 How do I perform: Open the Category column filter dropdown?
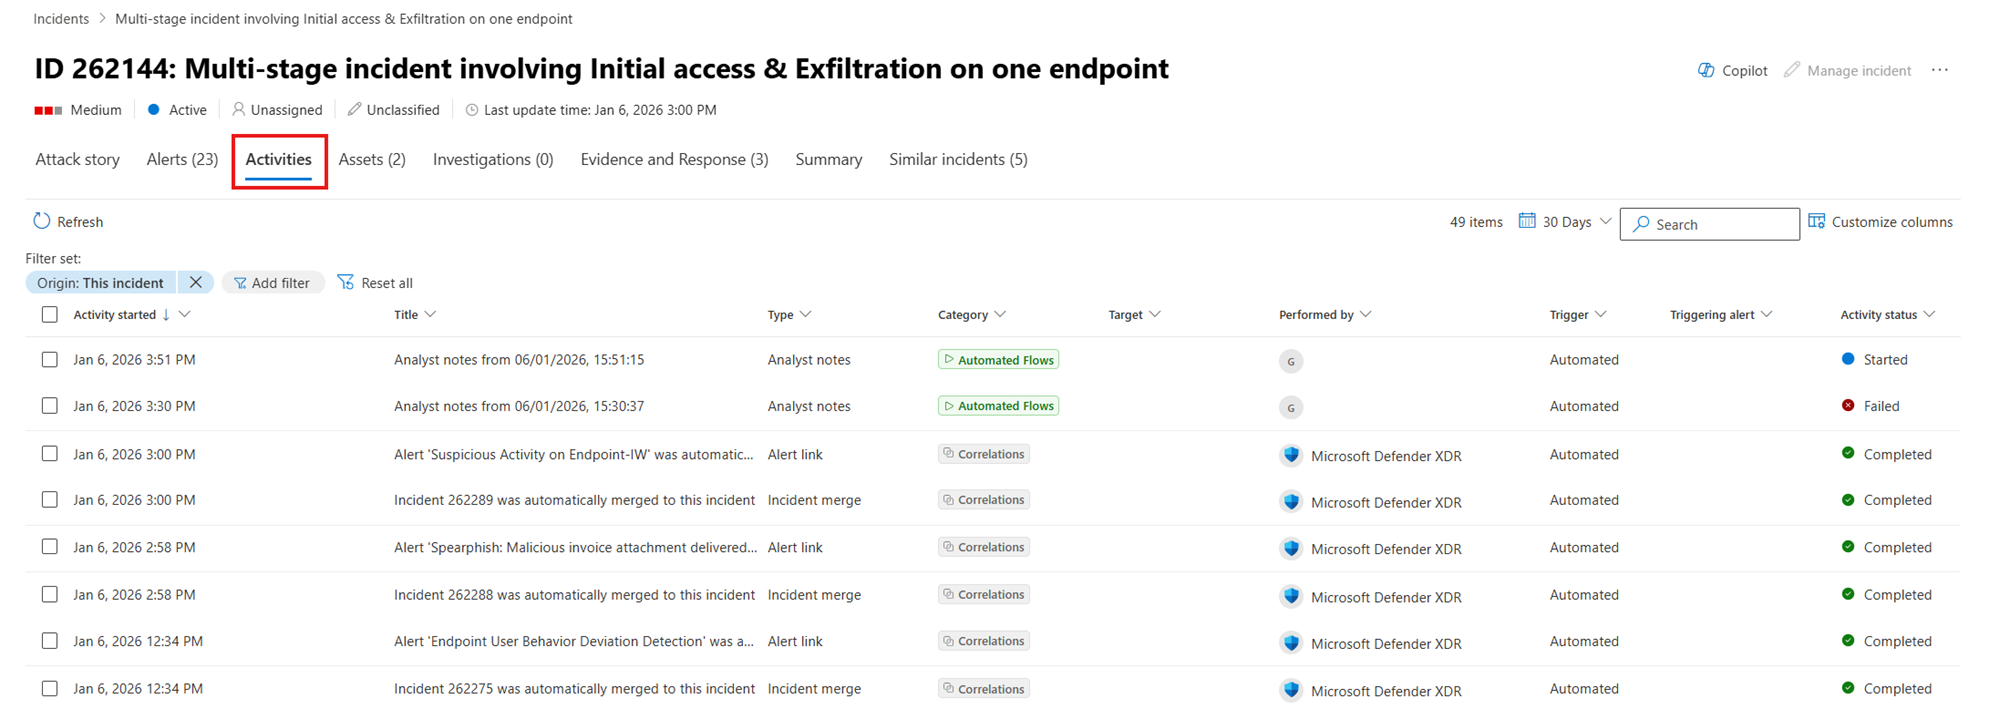click(1000, 315)
